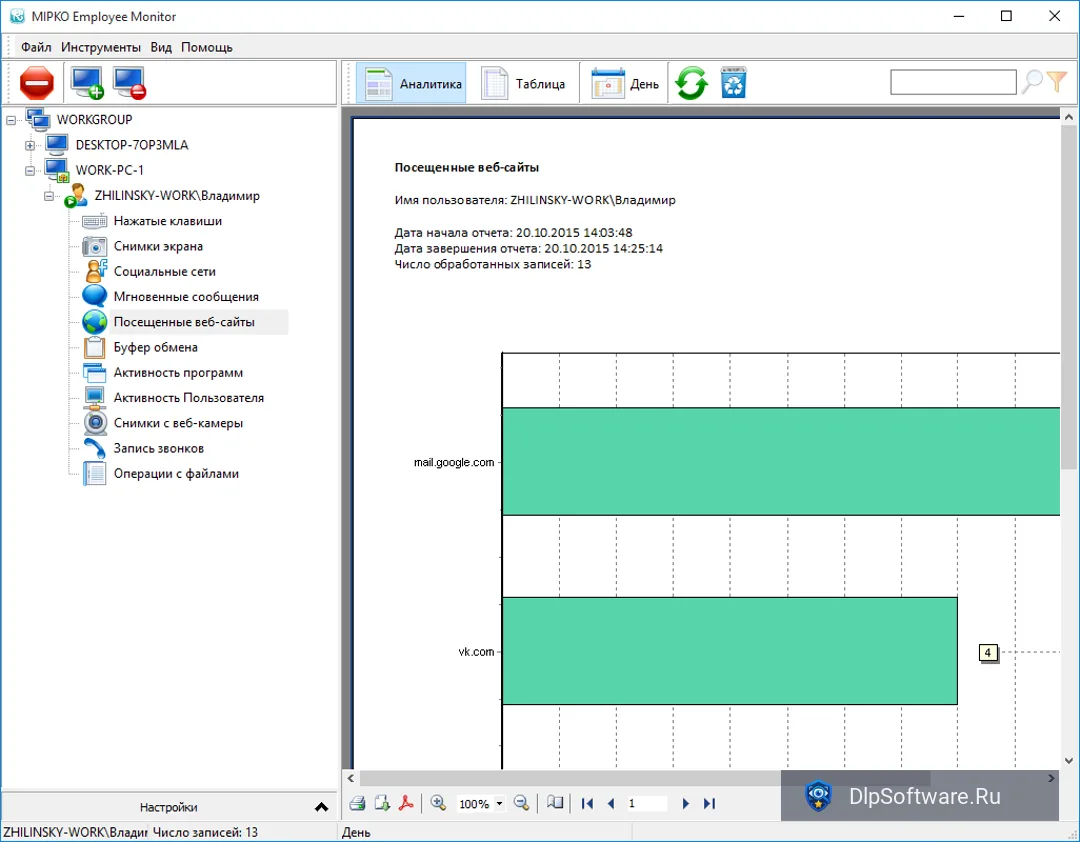Click the keyboard icon for Нажатые клавиши

(x=94, y=221)
